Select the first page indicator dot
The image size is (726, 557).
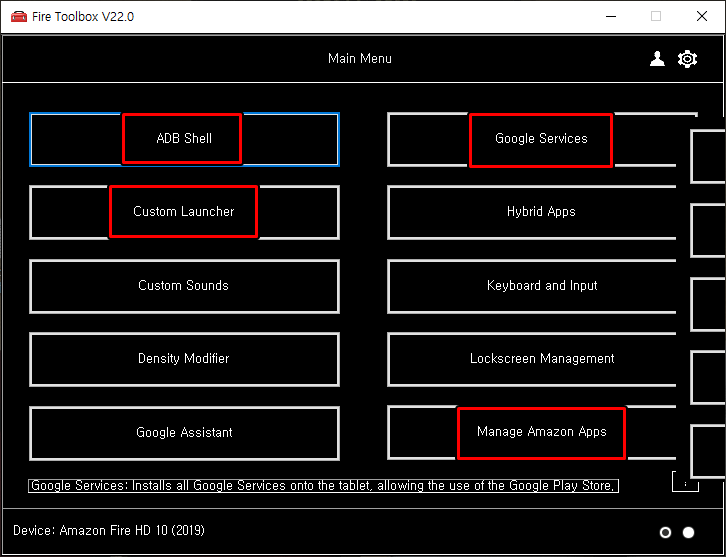(x=665, y=532)
